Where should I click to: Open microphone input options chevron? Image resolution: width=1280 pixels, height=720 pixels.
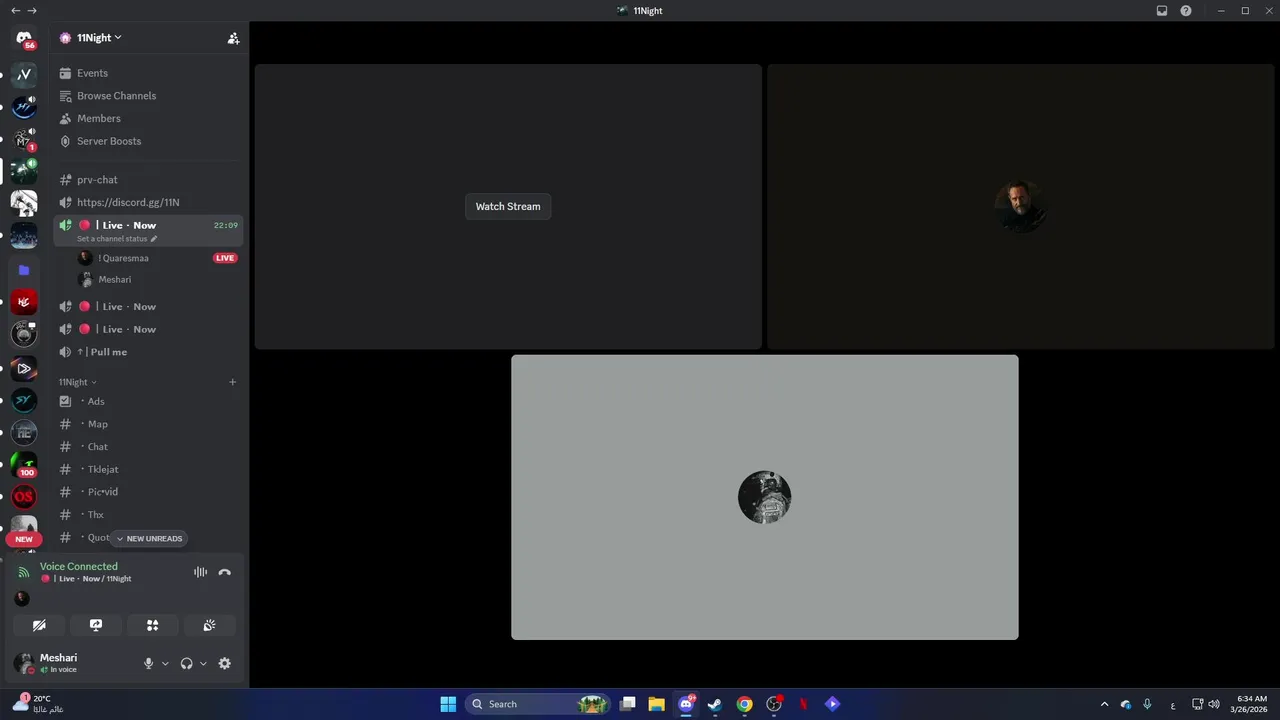coord(165,663)
